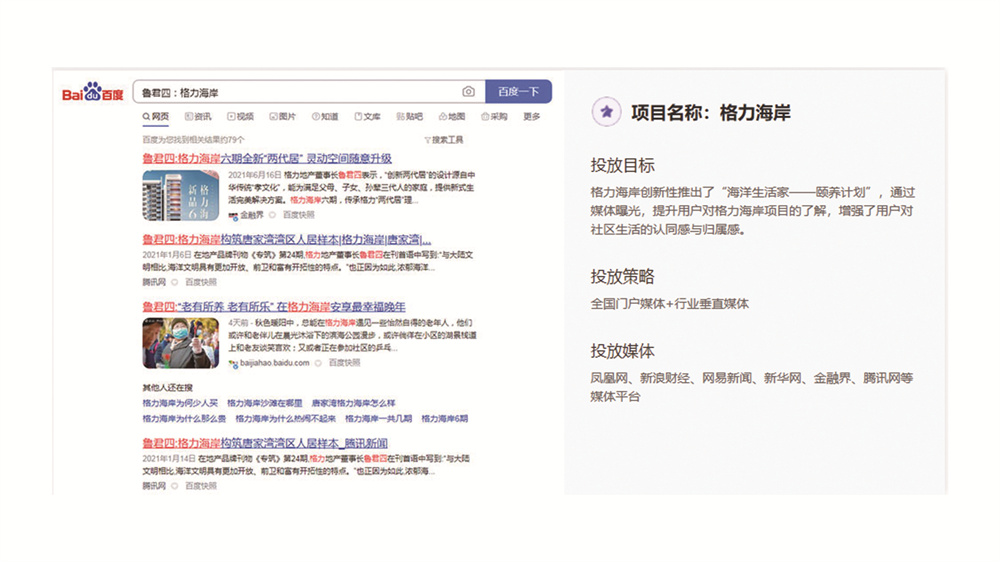The width and height of the screenshot is (1000, 562).
Task: Click the camera image-search icon
Action: tap(468, 92)
